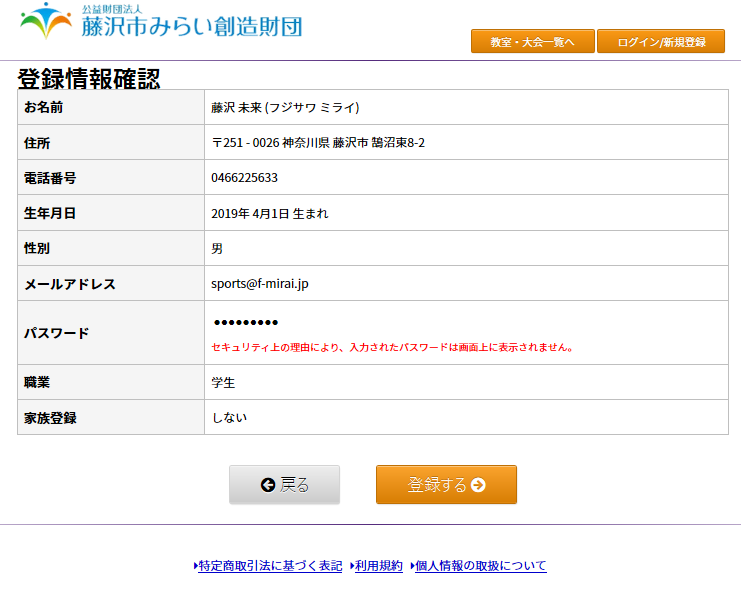Click the right arrow icon on 登録する

(x=478, y=485)
